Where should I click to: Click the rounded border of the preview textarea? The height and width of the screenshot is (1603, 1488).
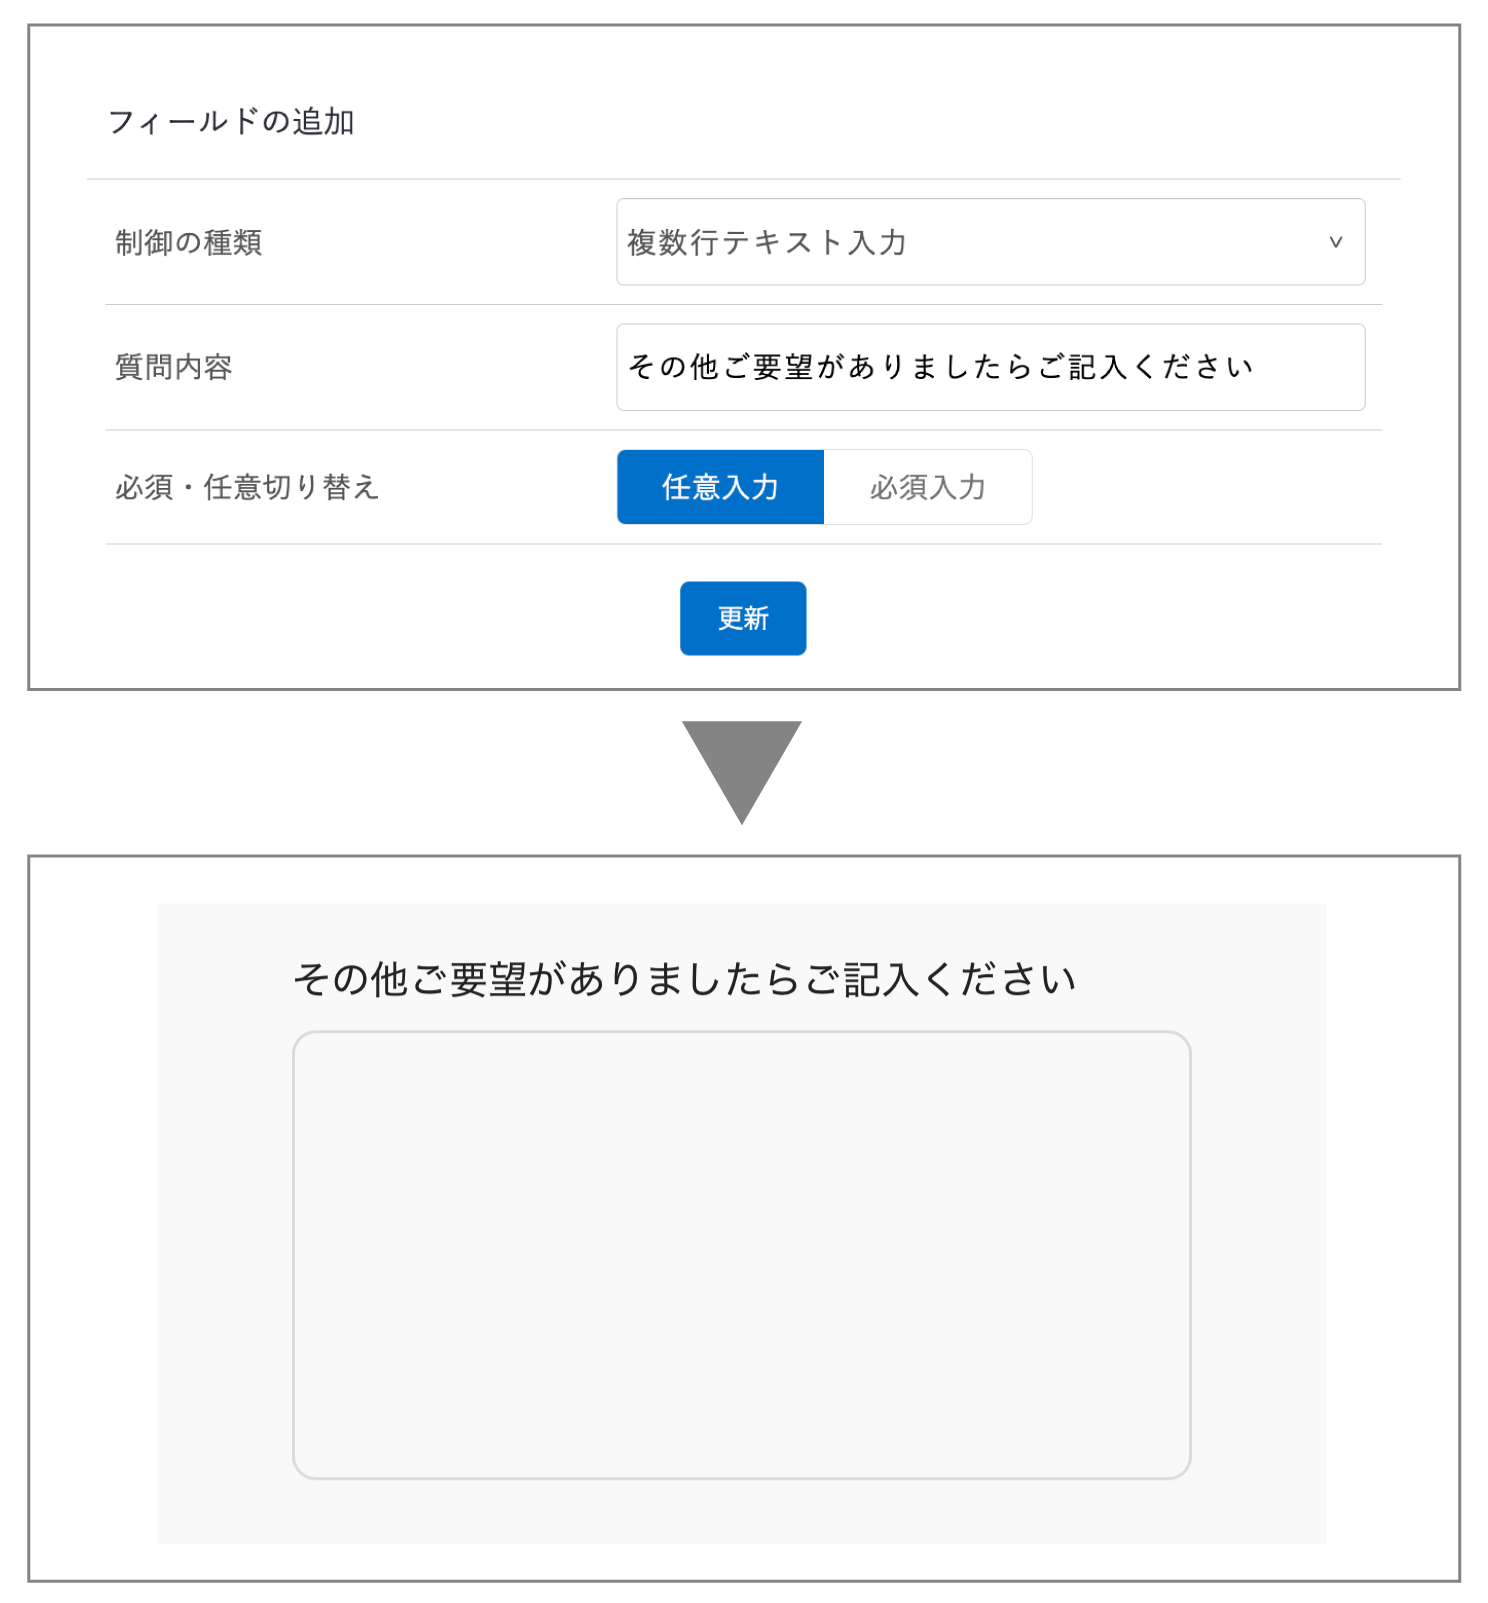(741, 1033)
